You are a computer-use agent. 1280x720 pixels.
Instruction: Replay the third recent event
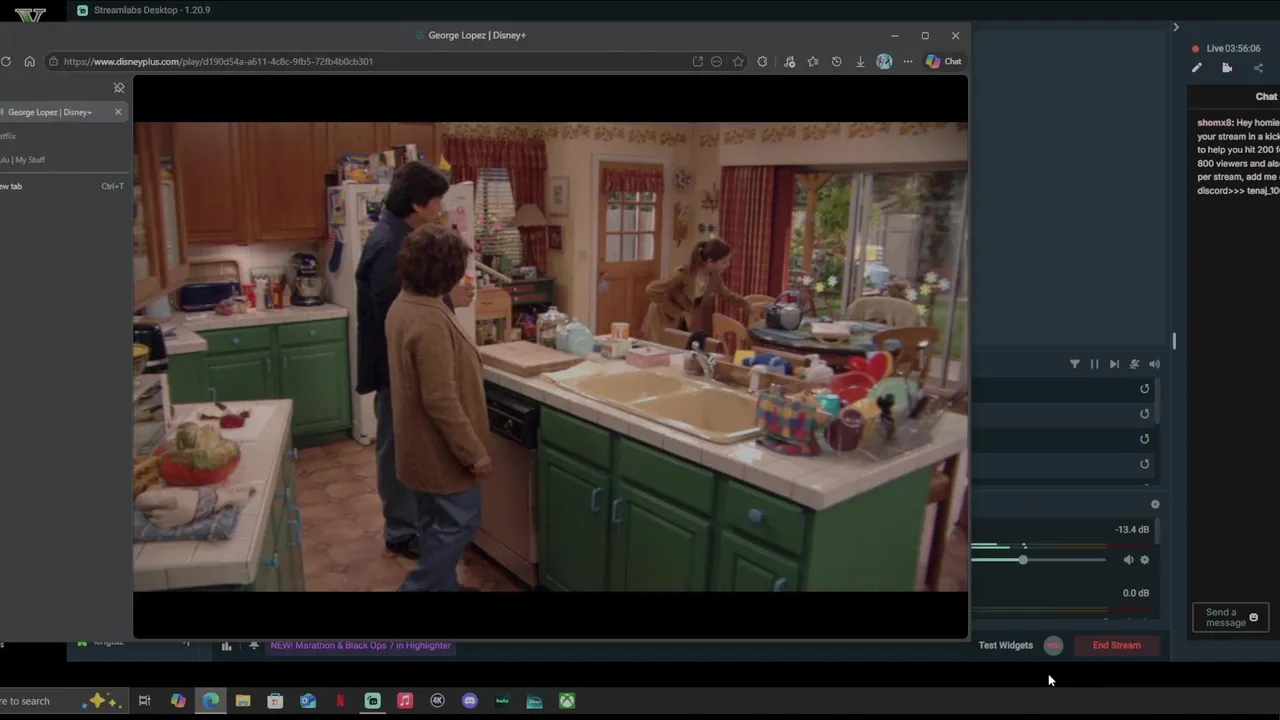point(1144,439)
